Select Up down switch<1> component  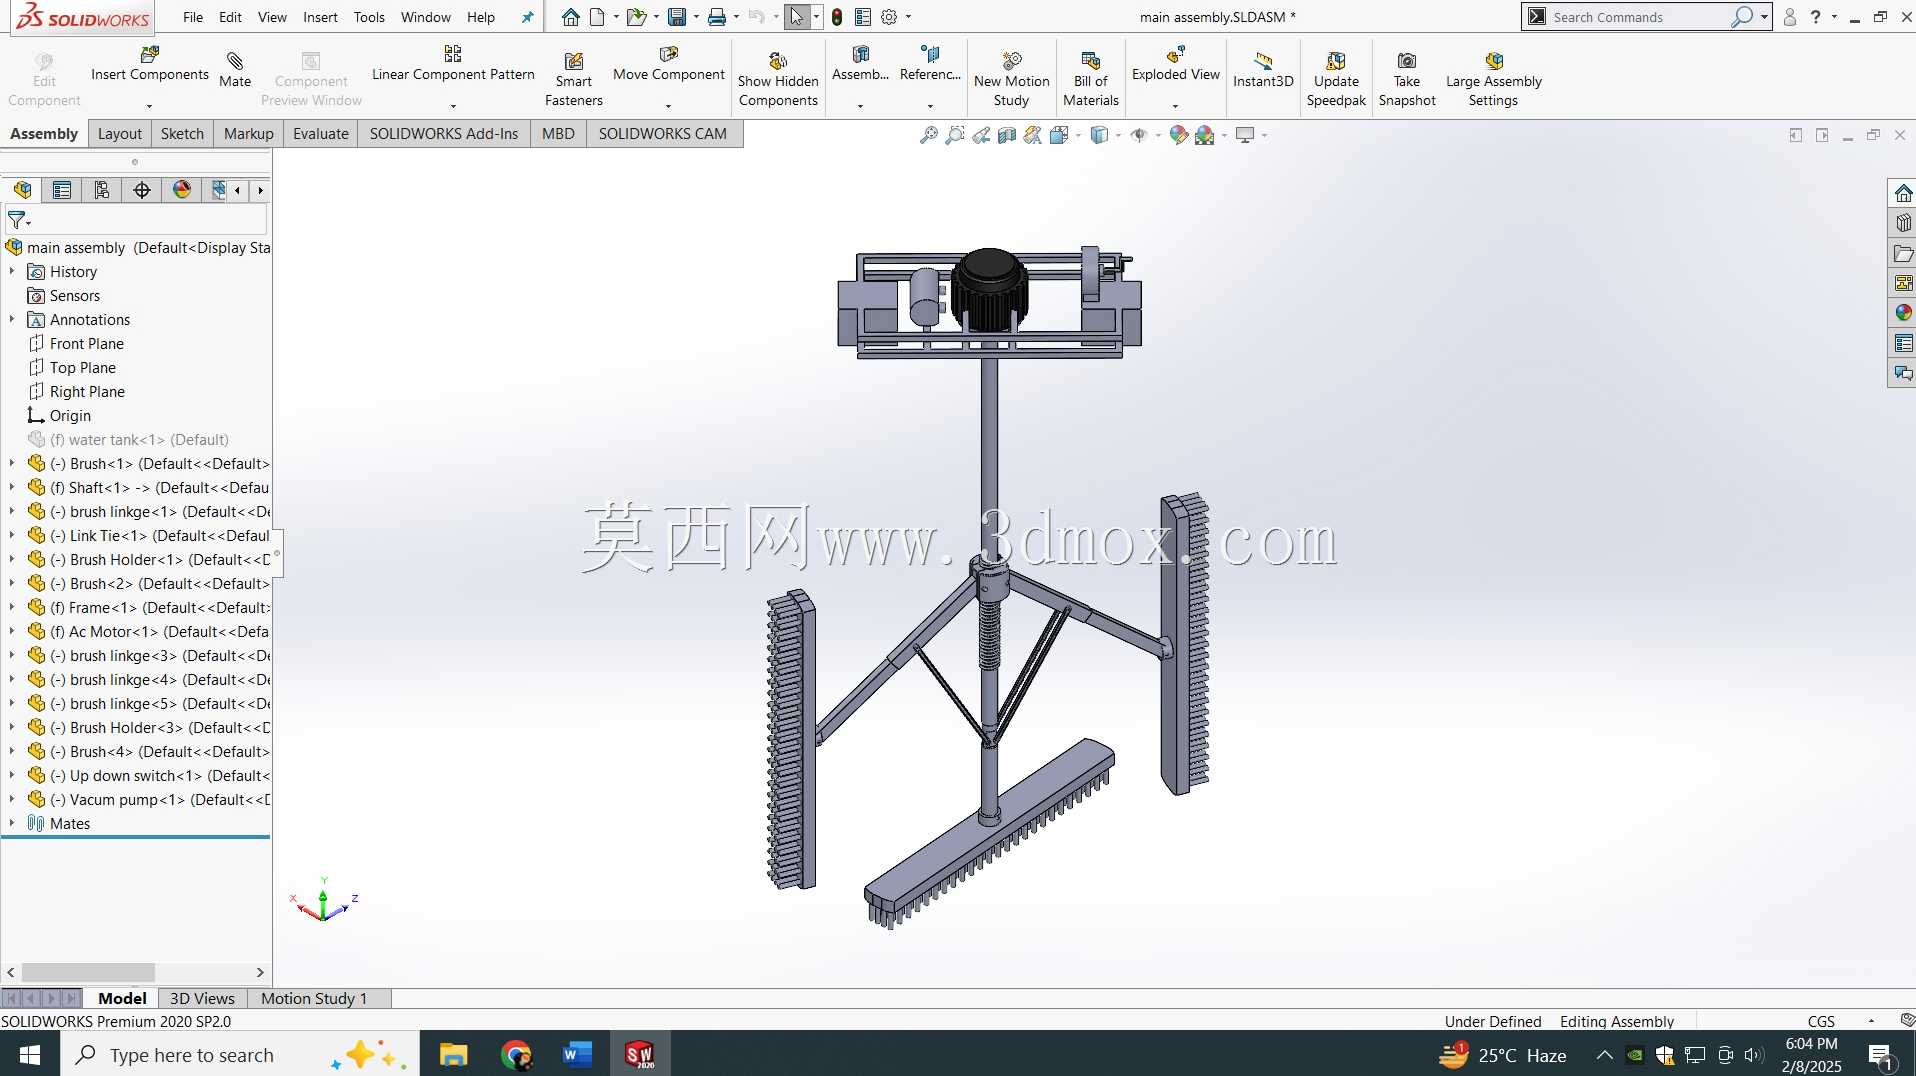(x=160, y=776)
